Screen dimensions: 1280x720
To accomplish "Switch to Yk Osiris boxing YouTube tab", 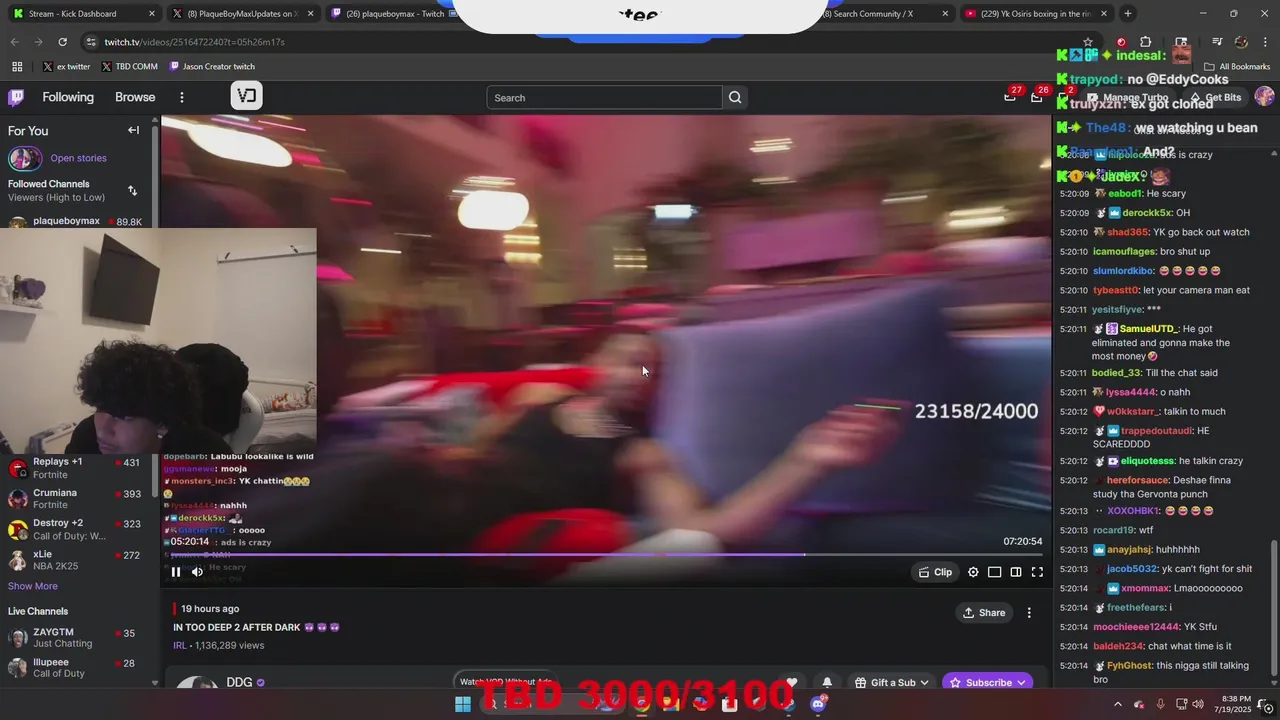I will (x=1035, y=14).
